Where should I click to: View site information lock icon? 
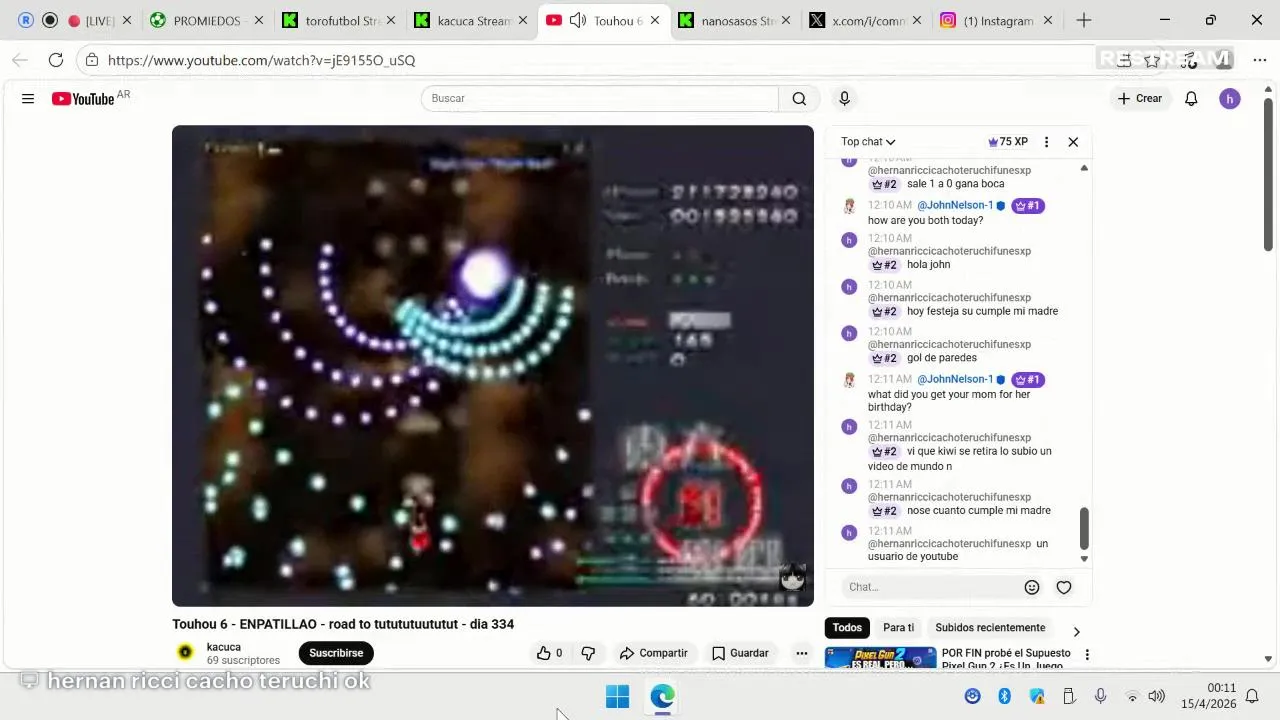91,60
